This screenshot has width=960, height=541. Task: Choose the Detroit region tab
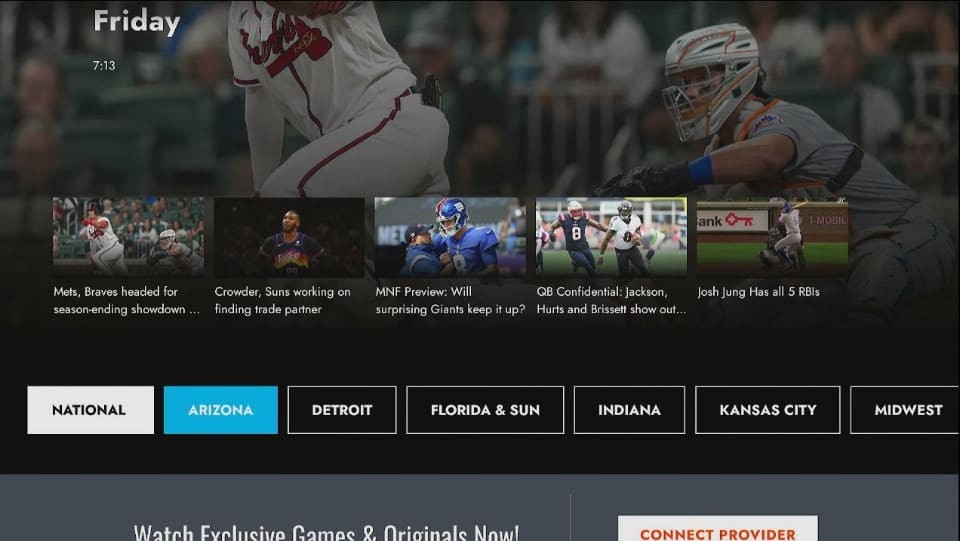coord(342,410)
